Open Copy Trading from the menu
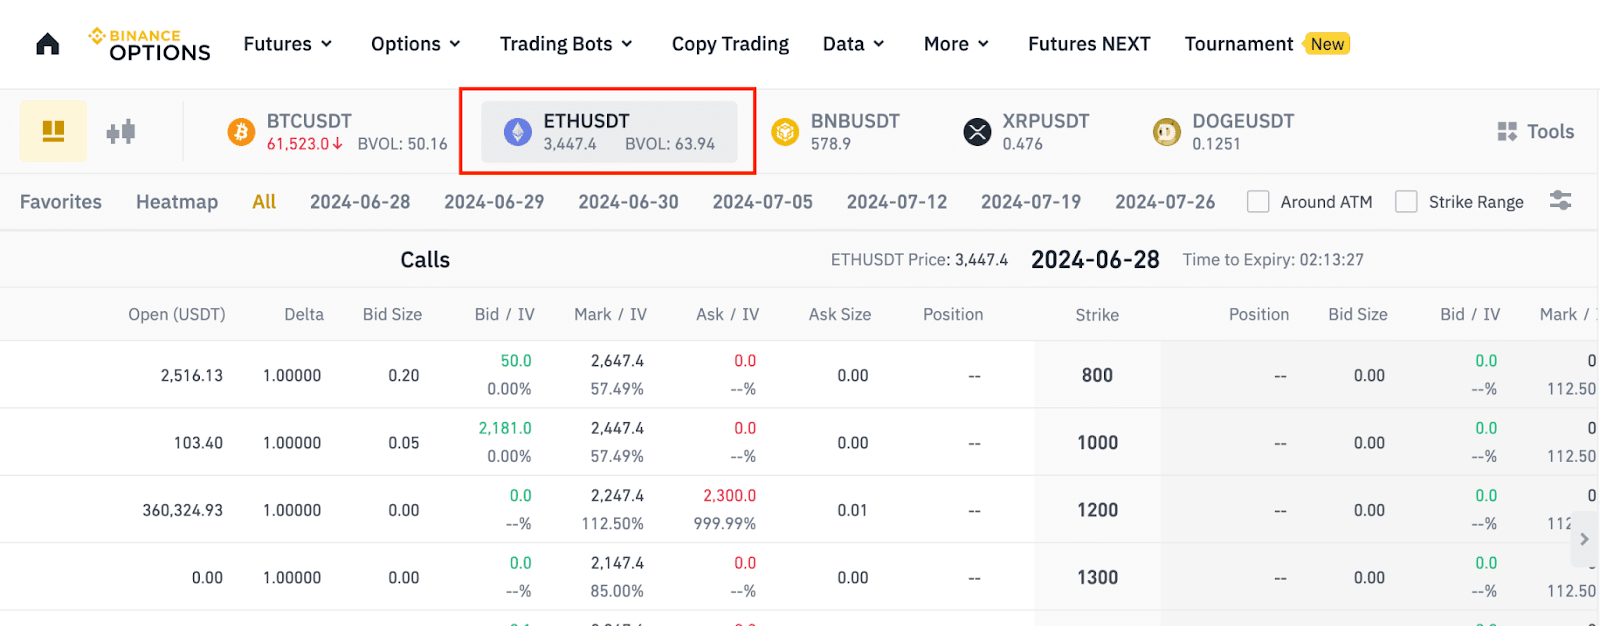This screenshot has width=1600, height=626. tap(730, 44)
